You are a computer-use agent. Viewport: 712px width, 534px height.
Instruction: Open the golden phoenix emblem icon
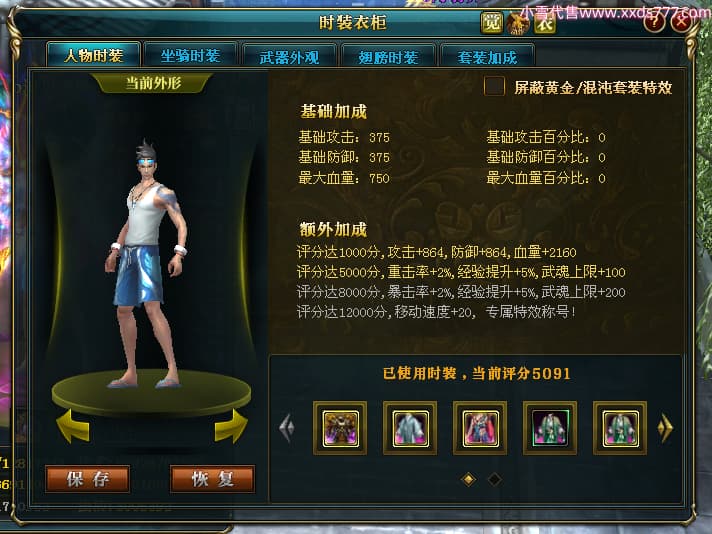point(518,23)
